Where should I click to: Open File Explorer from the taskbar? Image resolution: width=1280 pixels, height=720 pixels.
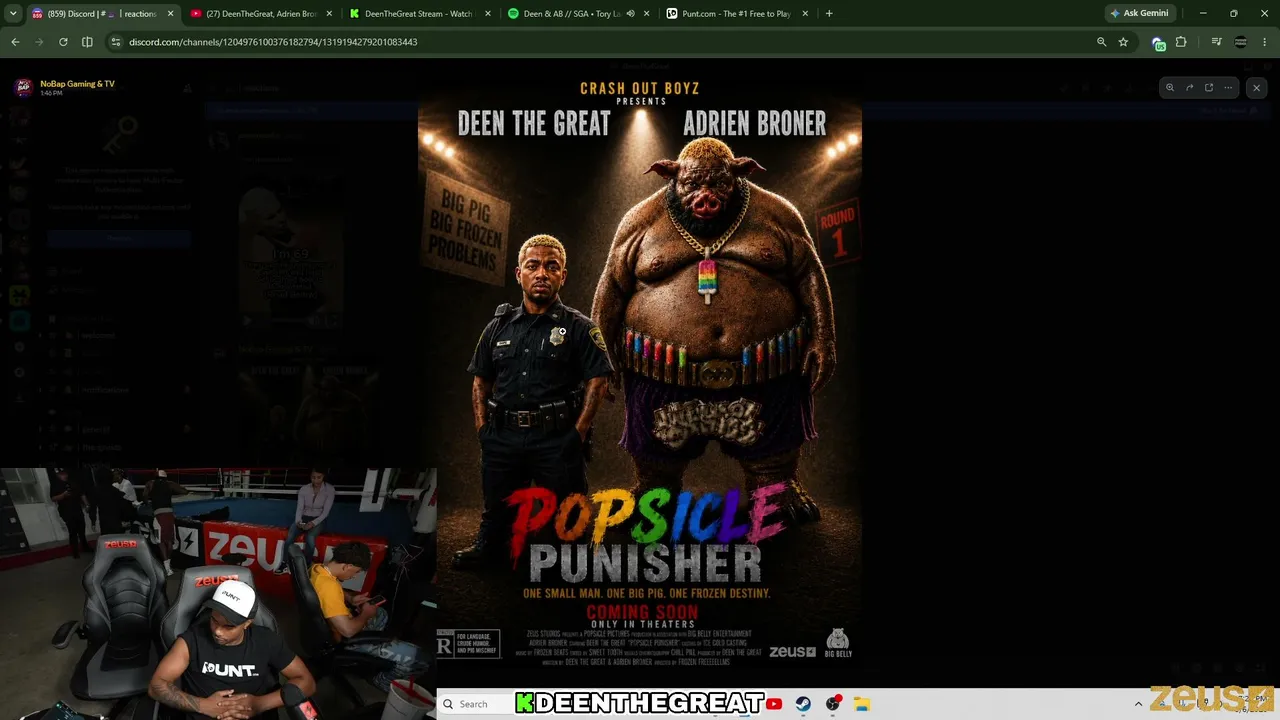click(x=861, y=704)
